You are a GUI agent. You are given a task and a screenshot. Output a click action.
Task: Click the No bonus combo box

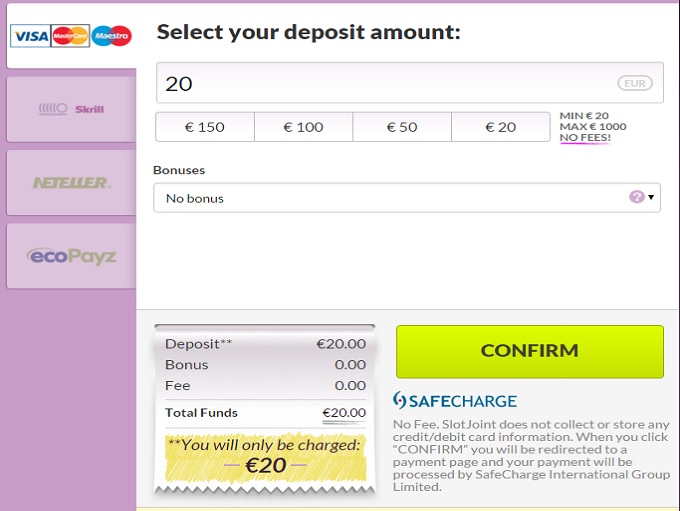390,198
